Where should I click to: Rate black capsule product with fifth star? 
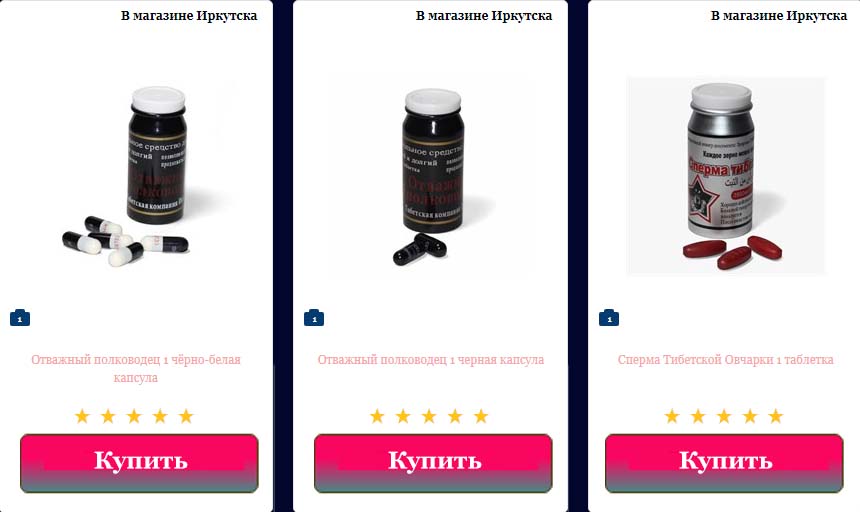(481, 416)
